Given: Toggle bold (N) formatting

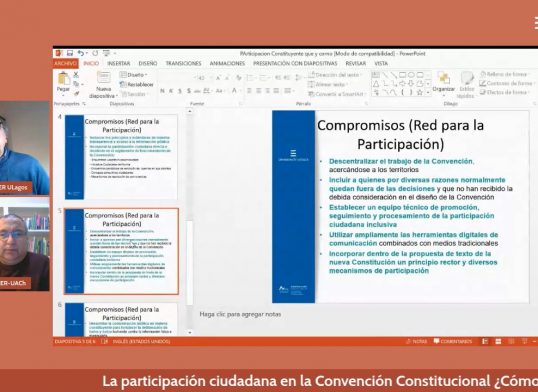Looking at the screenshot, I should 162,91.
